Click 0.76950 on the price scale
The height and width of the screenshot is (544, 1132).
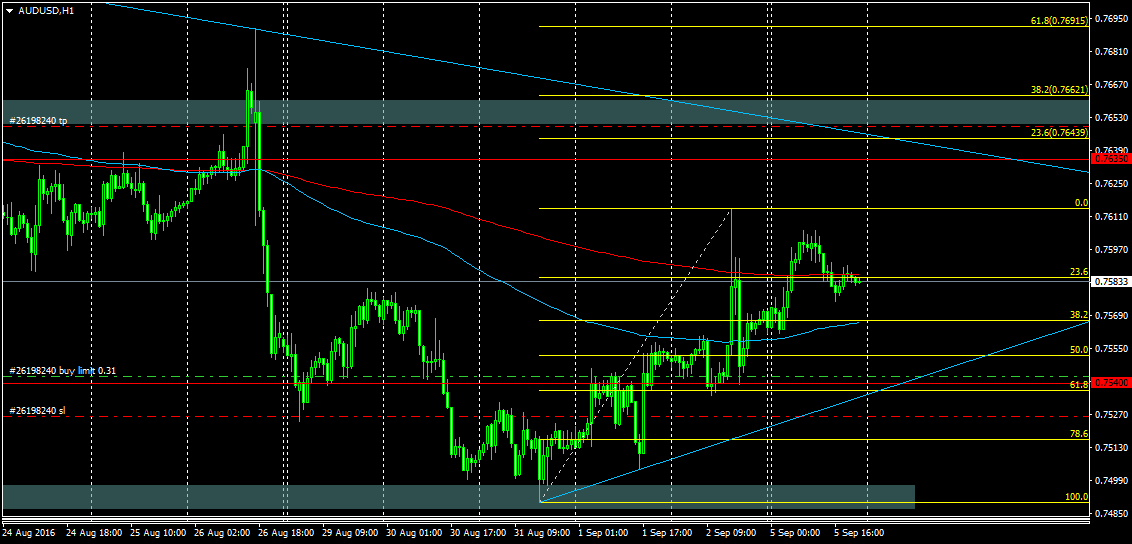(1110, 18)
